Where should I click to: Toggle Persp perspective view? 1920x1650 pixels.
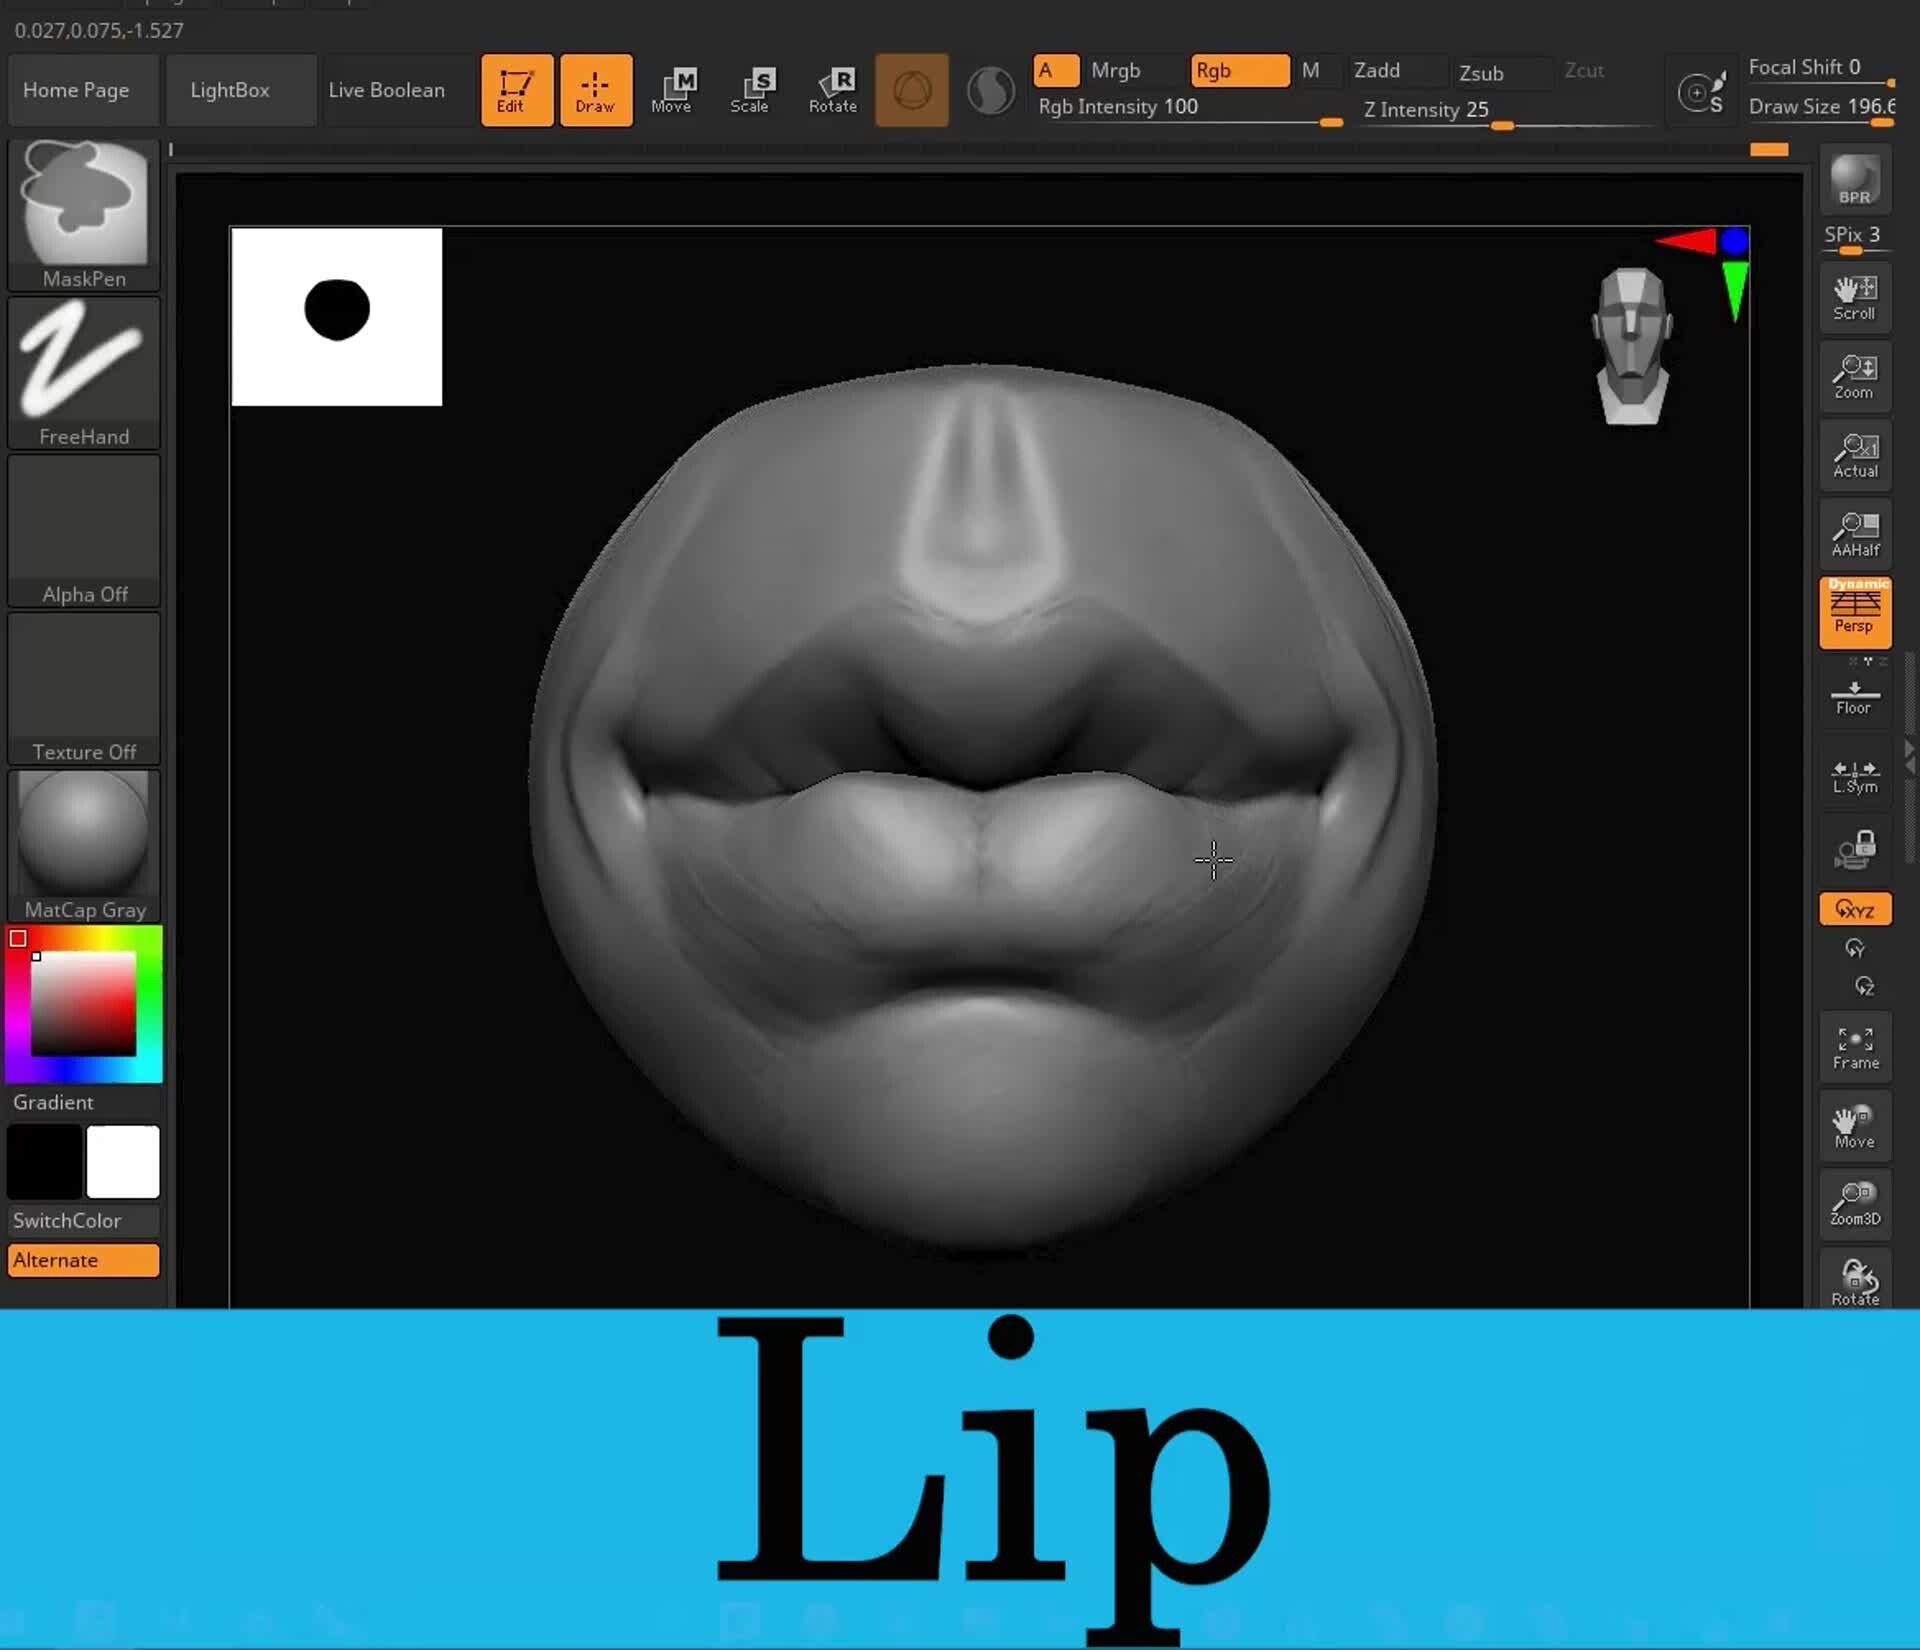pos(1855,612)
